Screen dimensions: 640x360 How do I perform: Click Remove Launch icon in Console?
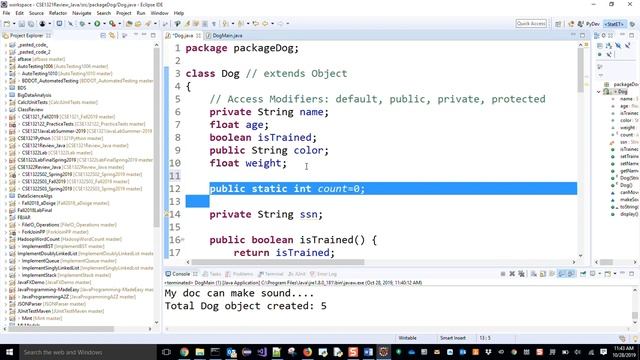coord(512,274)
